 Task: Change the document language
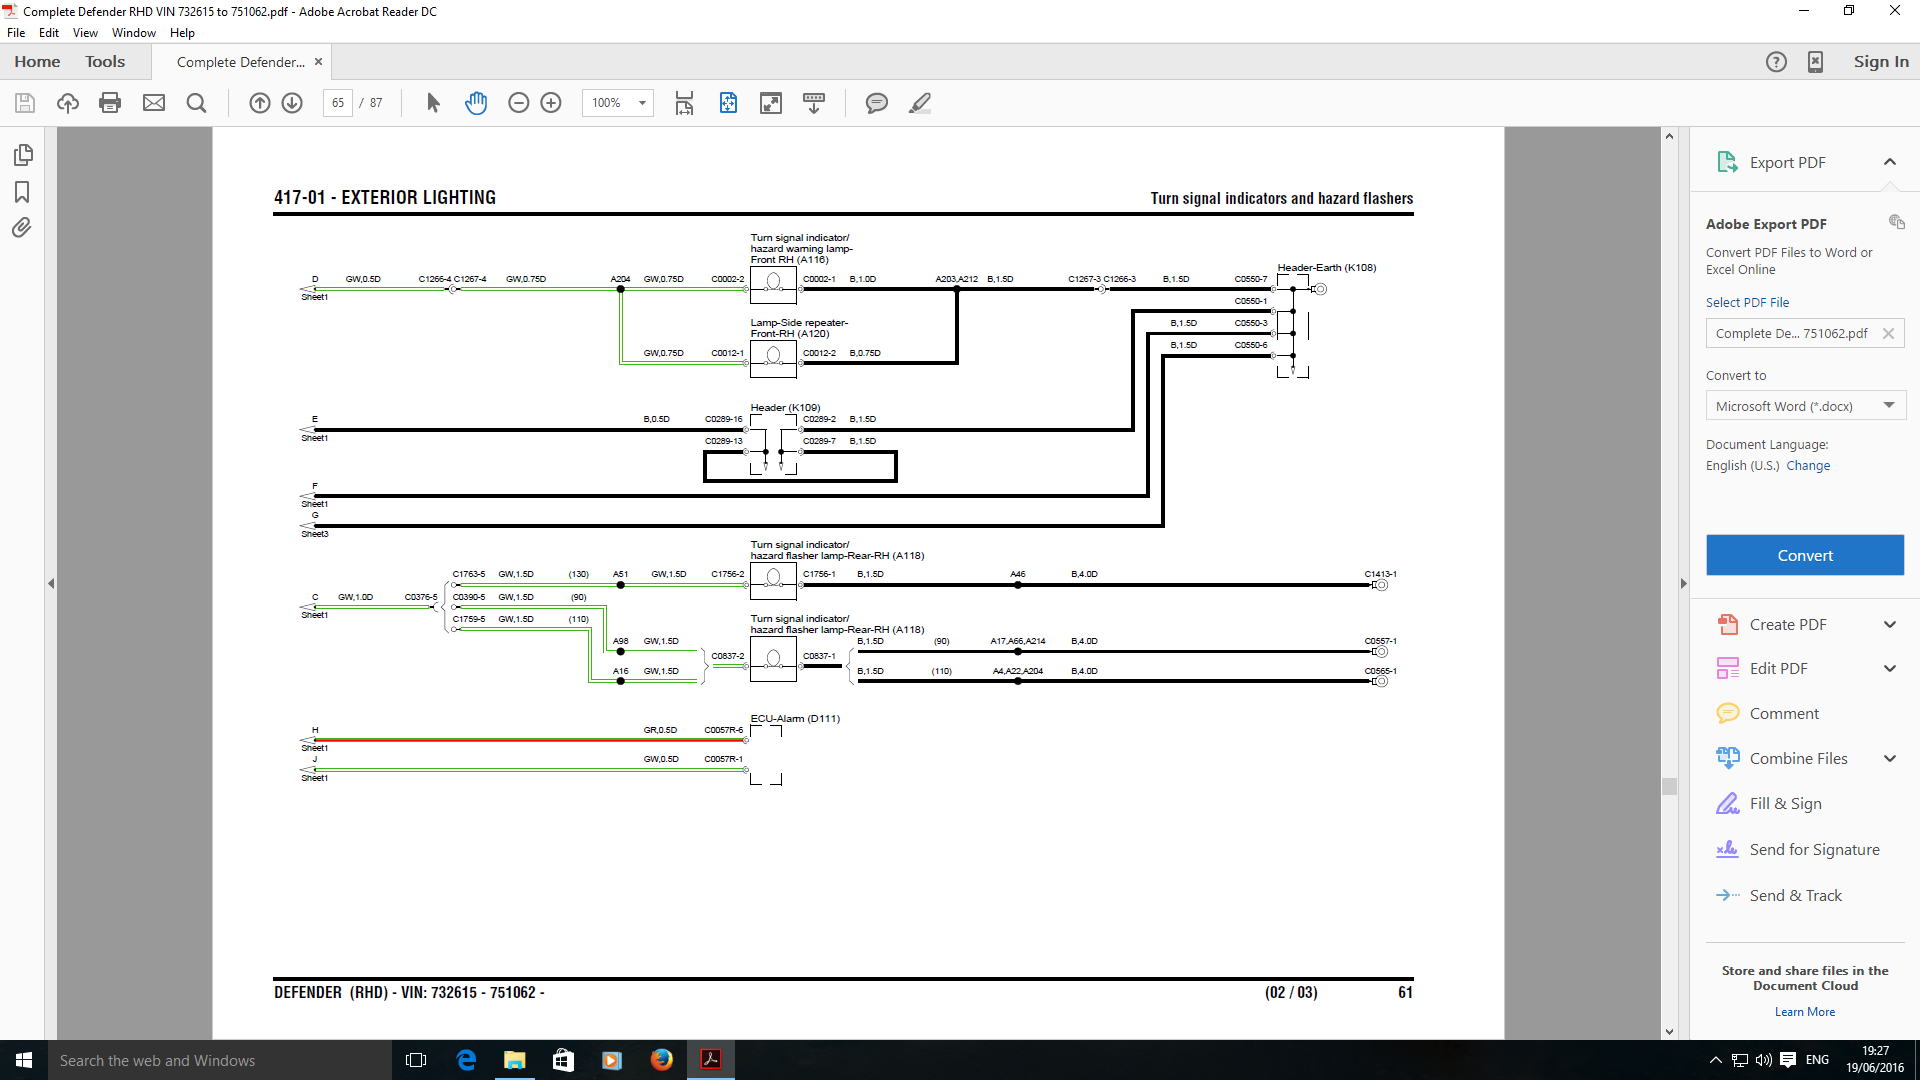coord(1808,466)
